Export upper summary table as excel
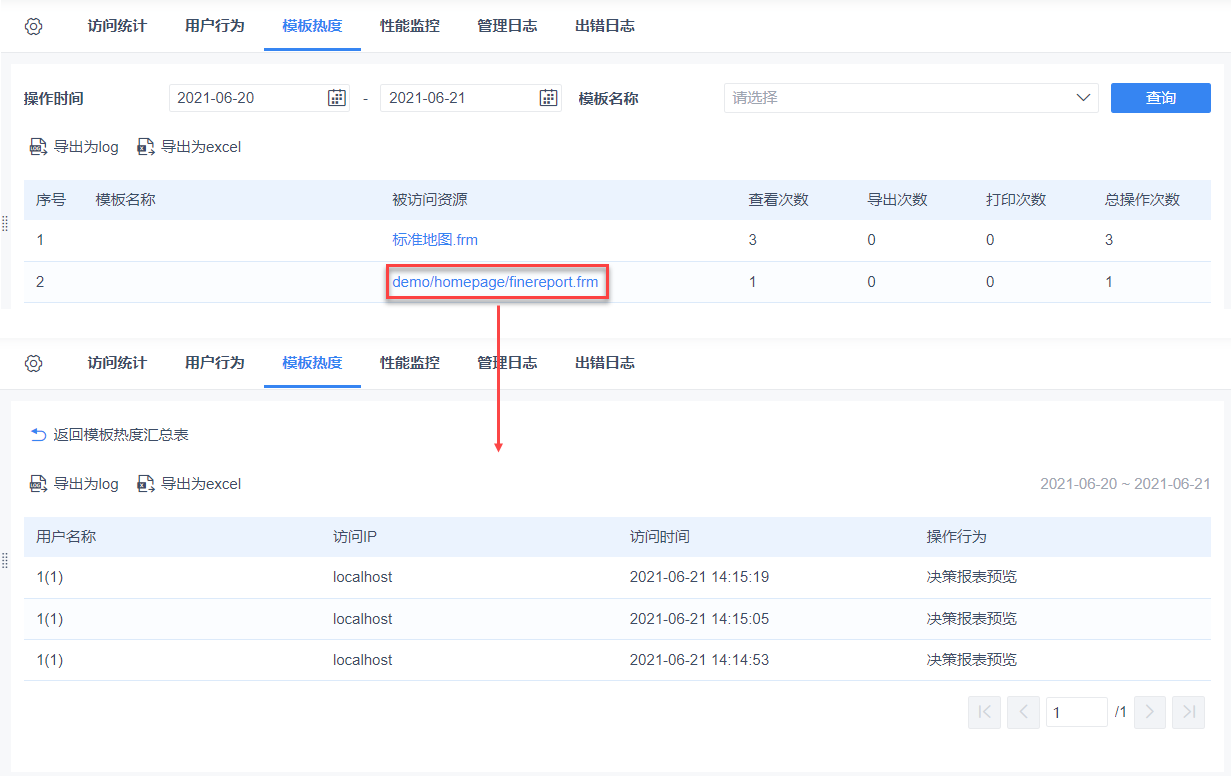The height and width of the screenshot is (776, 1231). (x=189, y=147)
